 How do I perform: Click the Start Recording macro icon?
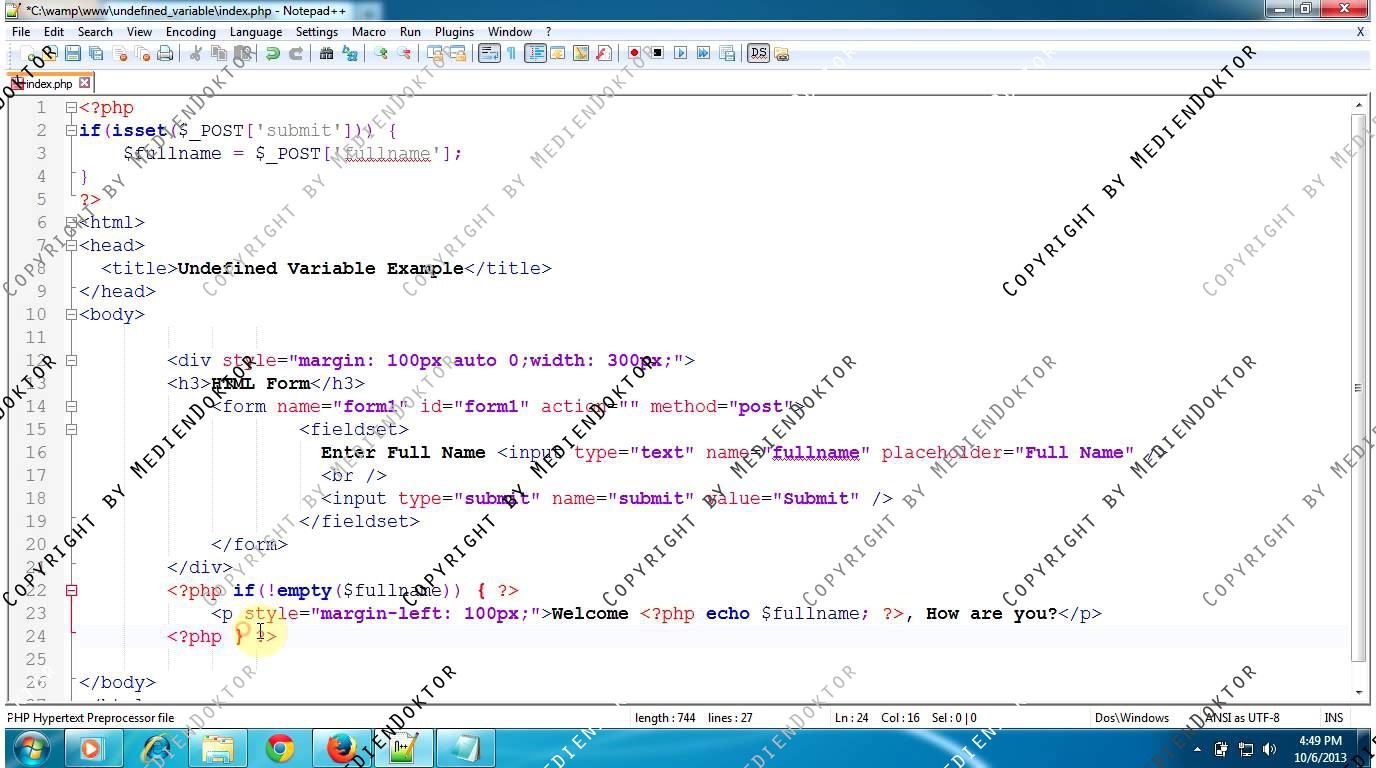[x=634, y=54]
